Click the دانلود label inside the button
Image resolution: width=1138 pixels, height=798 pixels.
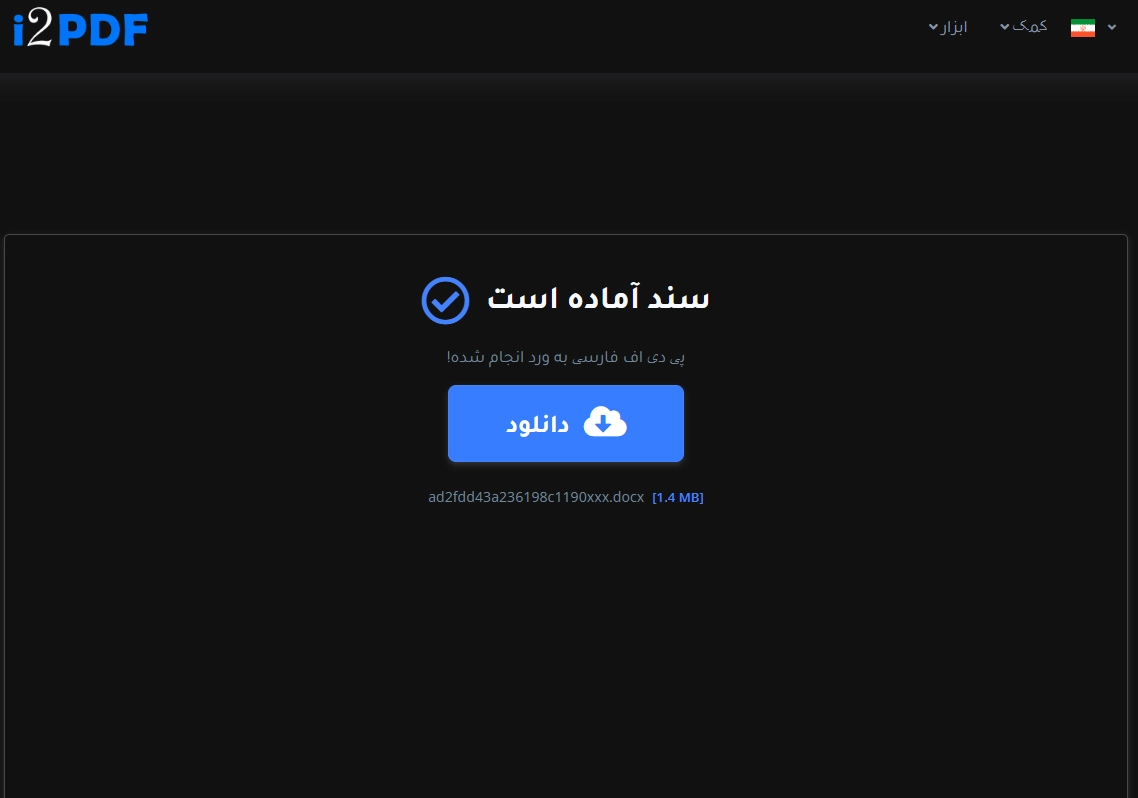537,424
